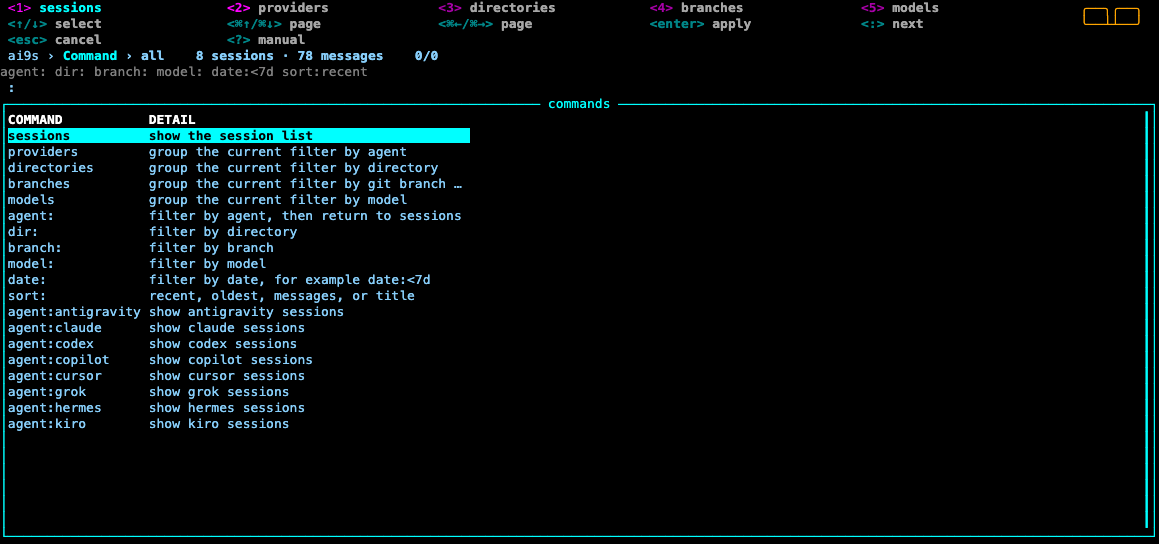
Task: Select the 'branches' command row
Action: pyautogui.click(x=239, y=184)
